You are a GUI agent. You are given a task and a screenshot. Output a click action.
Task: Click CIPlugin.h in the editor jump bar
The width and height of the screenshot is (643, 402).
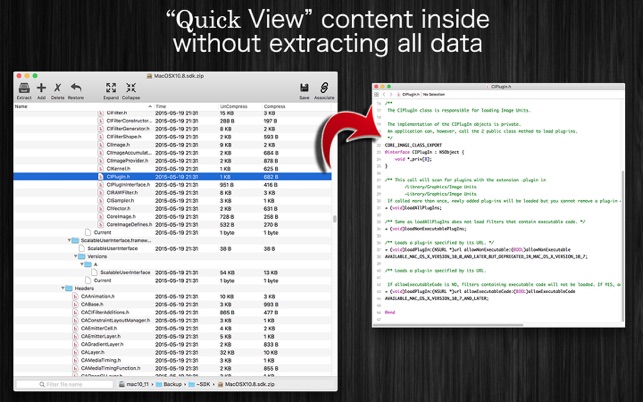(x=408, y=95)
